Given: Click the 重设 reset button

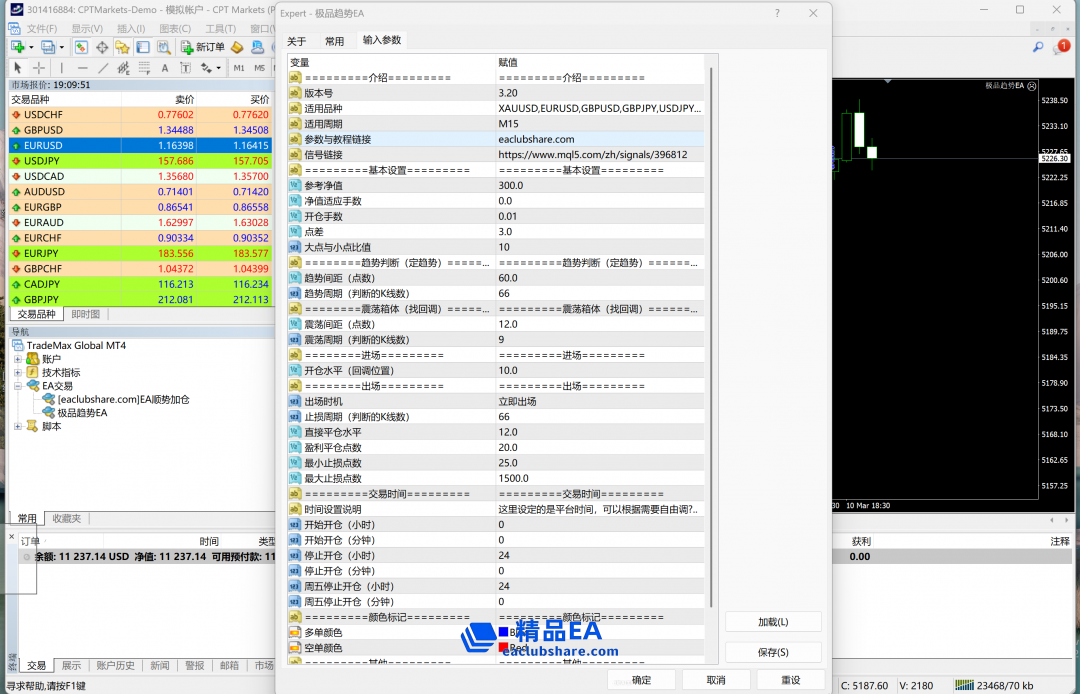Looking at the screenshot, I should 790,680.
